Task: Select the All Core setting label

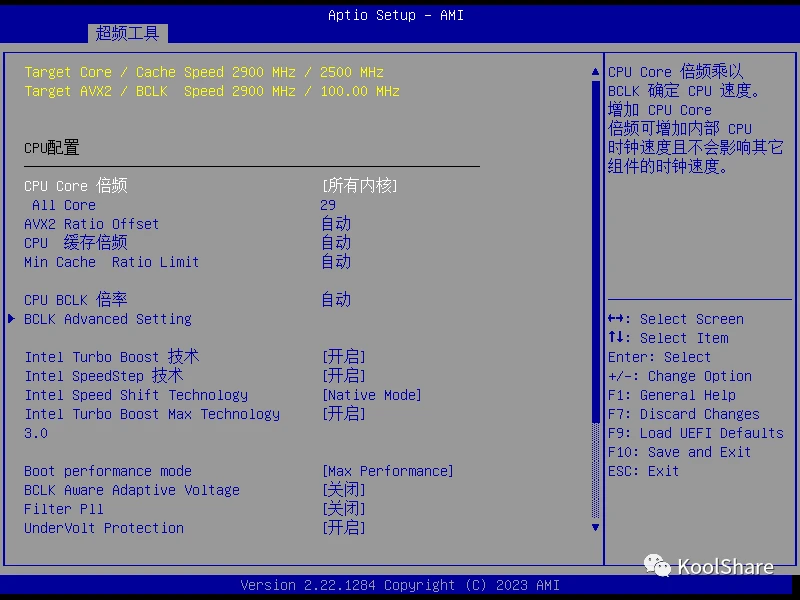Action: click(64, 205)
